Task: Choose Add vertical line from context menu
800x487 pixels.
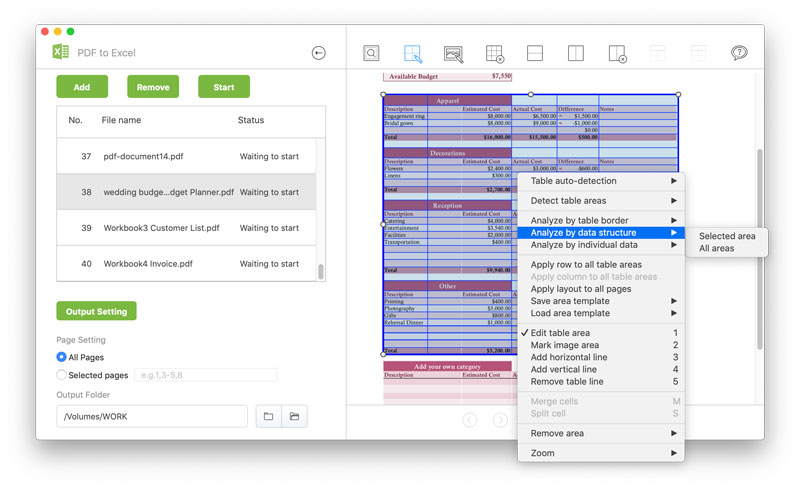Action: tap(601, 369)
